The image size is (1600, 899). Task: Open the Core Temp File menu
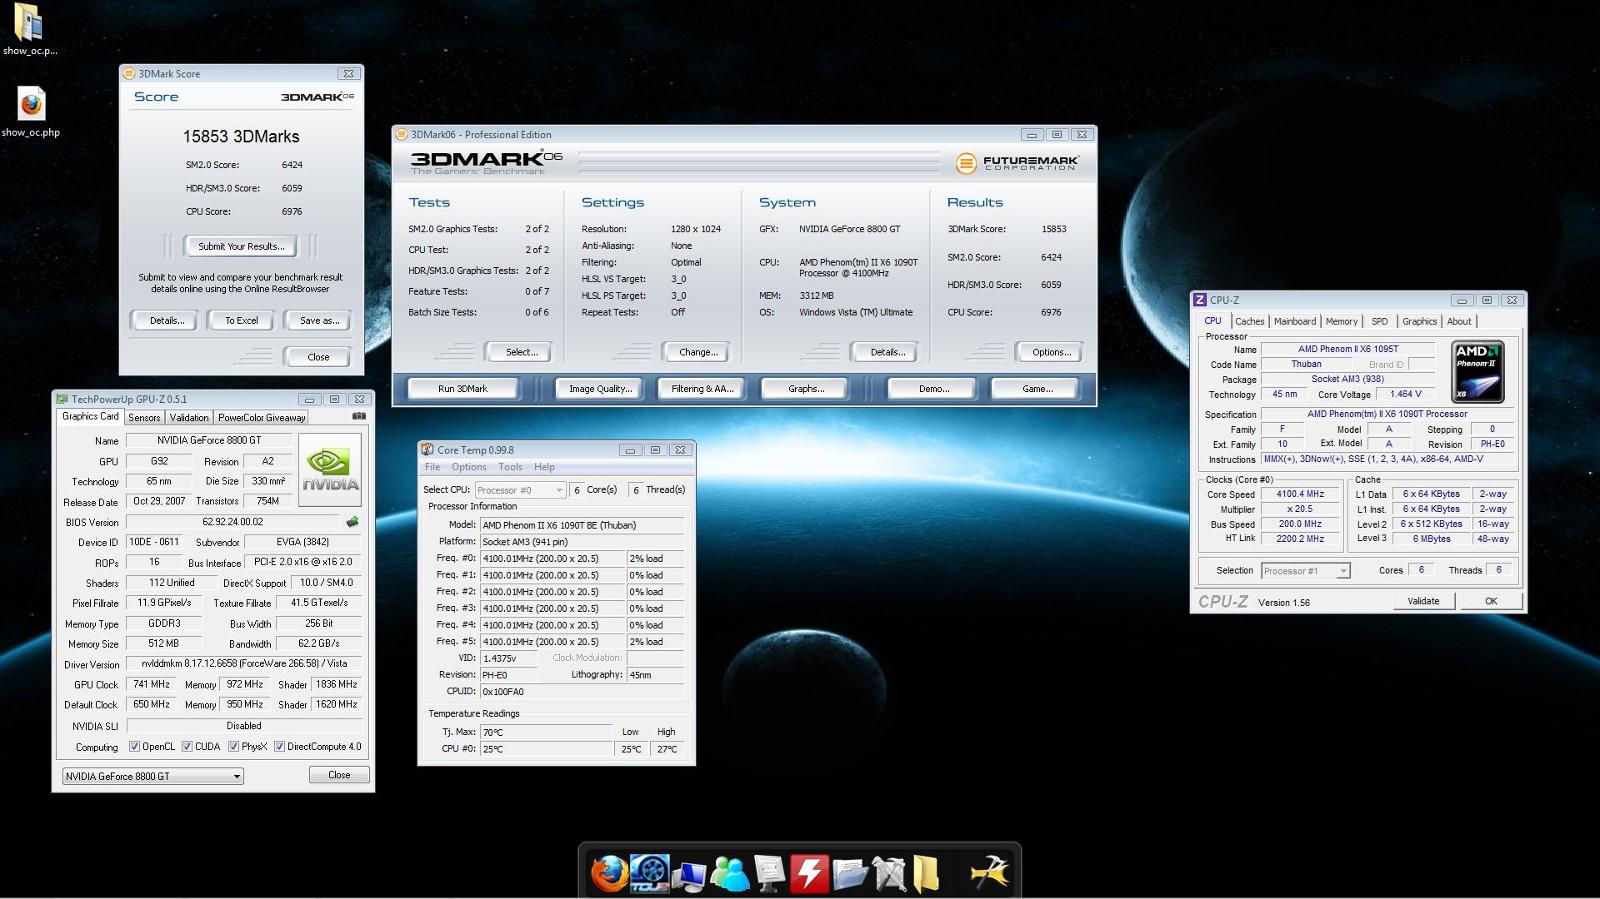432,467
